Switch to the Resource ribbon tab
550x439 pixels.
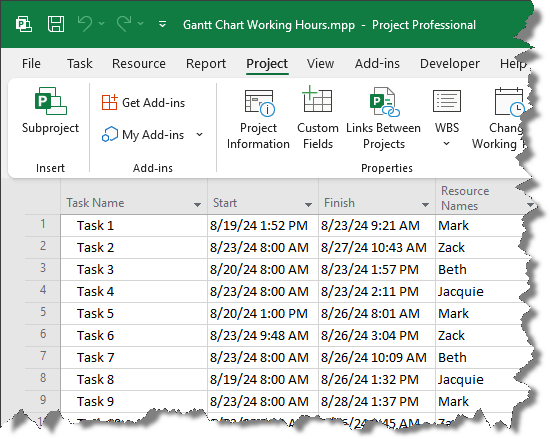tap(139, 63)
